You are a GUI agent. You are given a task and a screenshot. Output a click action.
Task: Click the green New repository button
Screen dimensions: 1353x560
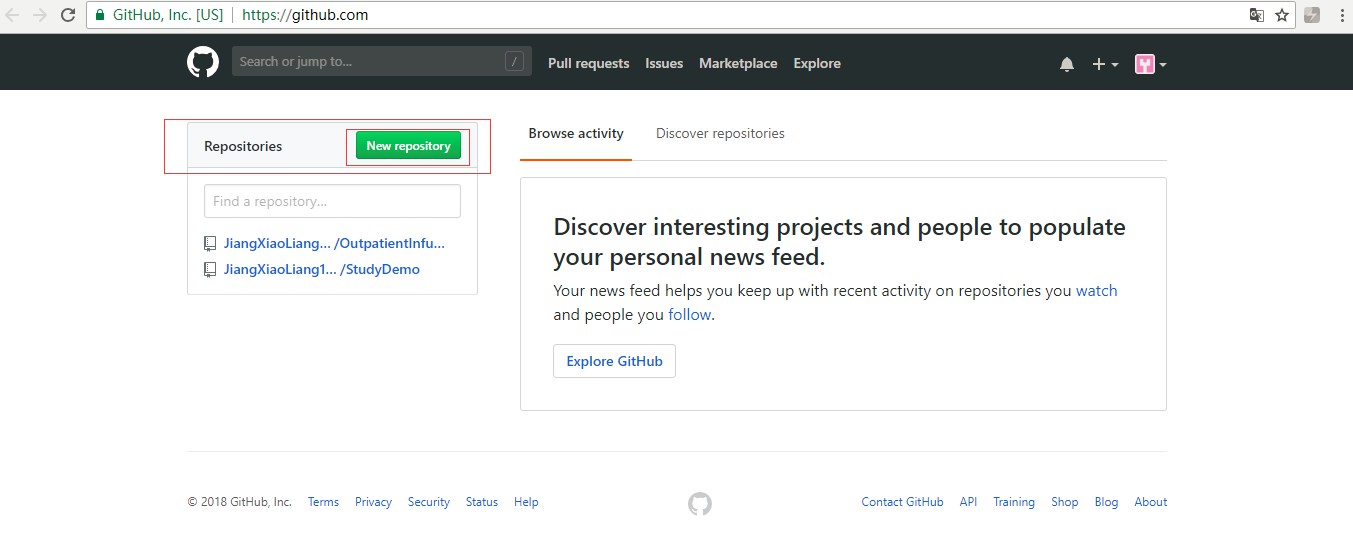(408, 146)
